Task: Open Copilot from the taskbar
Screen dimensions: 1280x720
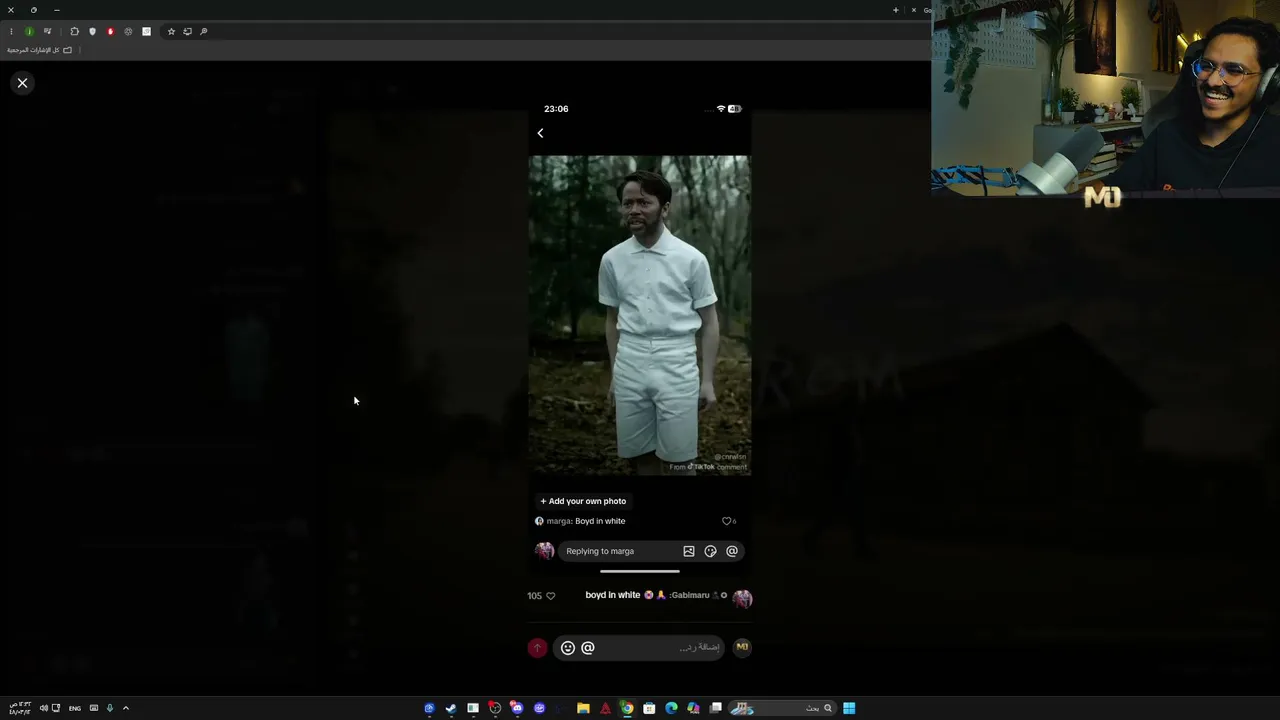Action: 693,708
